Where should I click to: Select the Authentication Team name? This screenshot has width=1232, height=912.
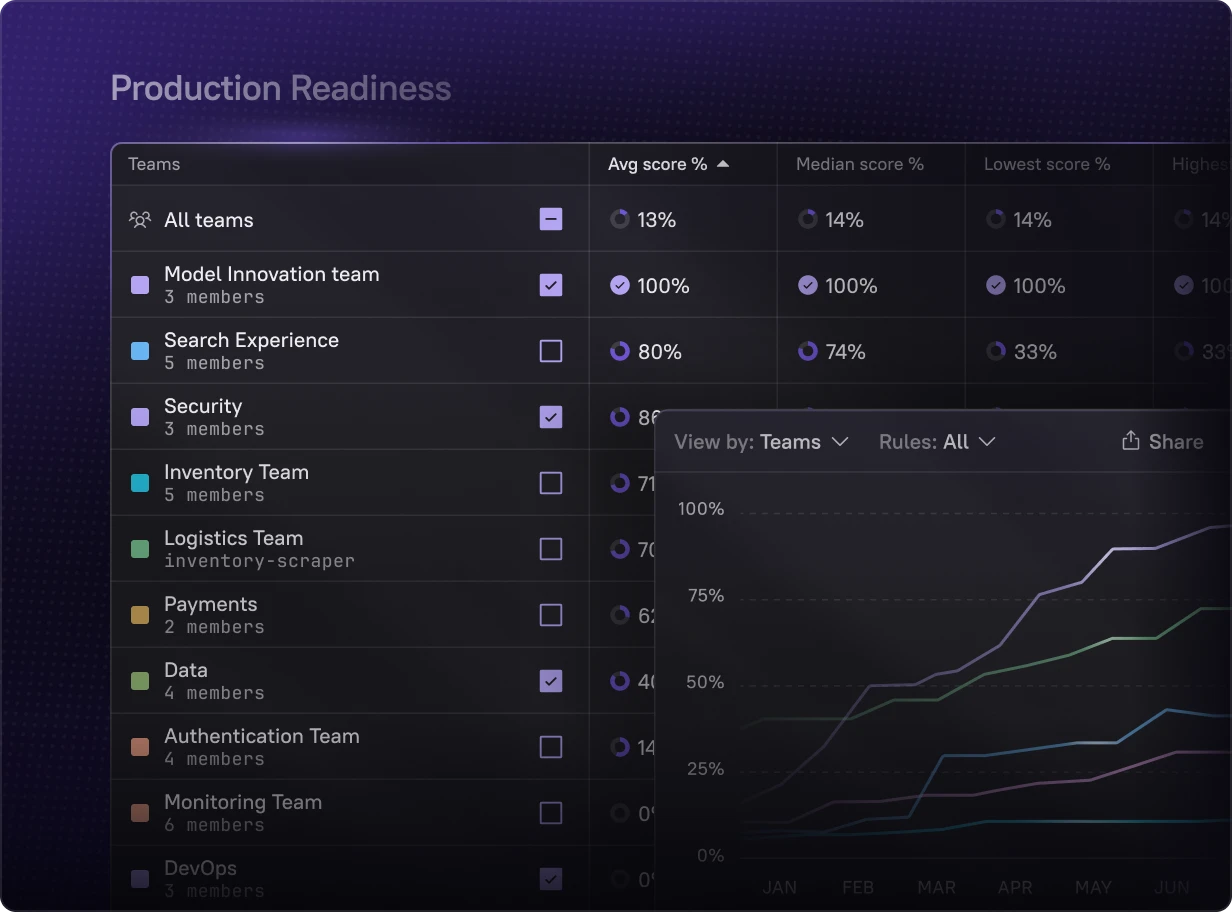coord(261,737)
